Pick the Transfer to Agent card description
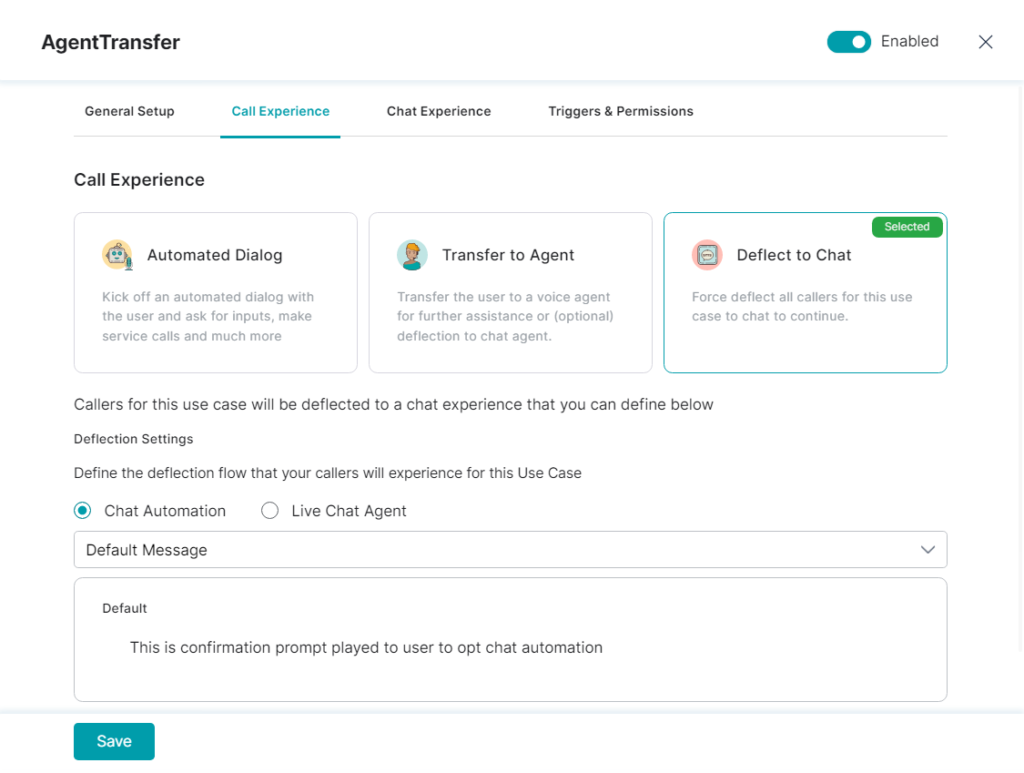Screen dimensions: 1024x773 click(x=505, y=316)
